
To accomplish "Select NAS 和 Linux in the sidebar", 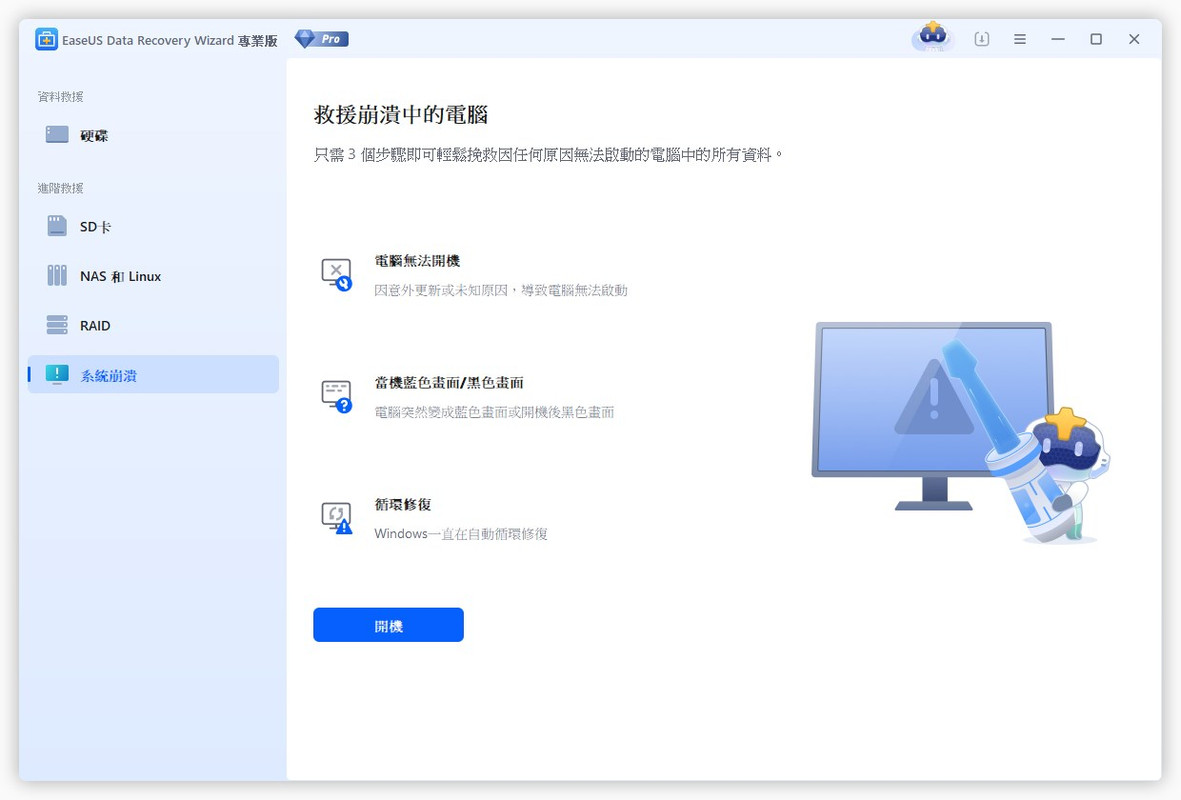I will coord(154,276).
